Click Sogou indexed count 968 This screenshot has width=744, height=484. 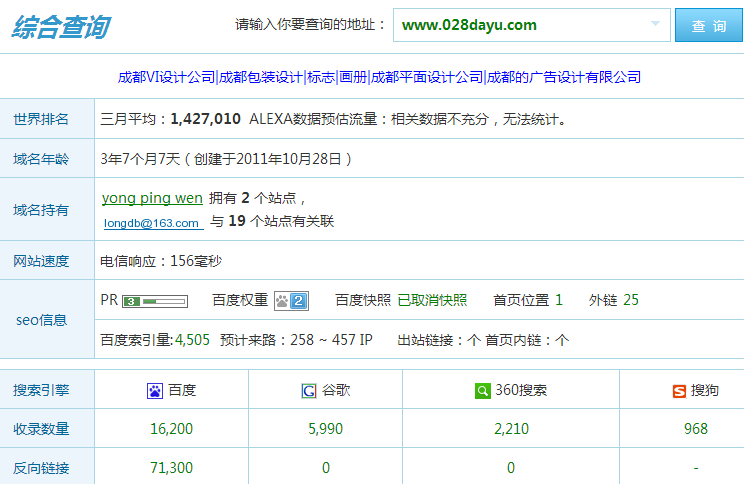[x=695, y=429]
